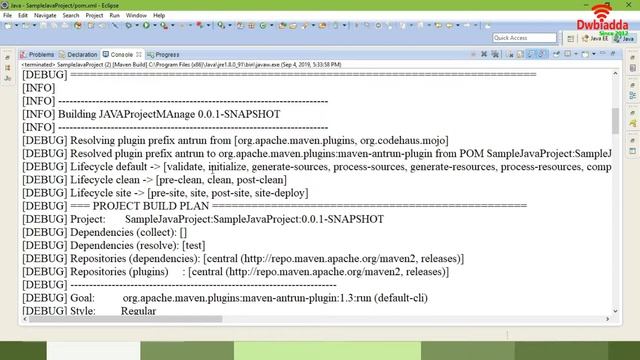Close the Console tab

(139, 54)
